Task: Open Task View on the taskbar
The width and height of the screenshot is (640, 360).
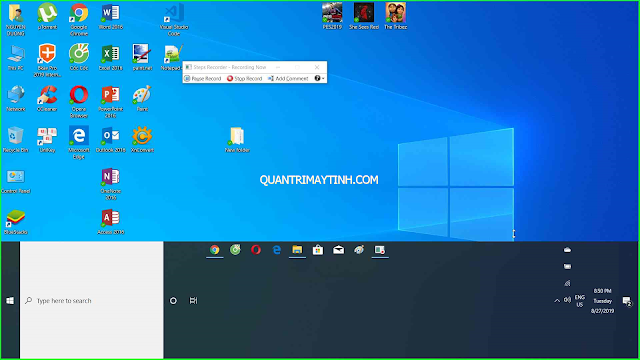Action: click(x=193, y=300)
